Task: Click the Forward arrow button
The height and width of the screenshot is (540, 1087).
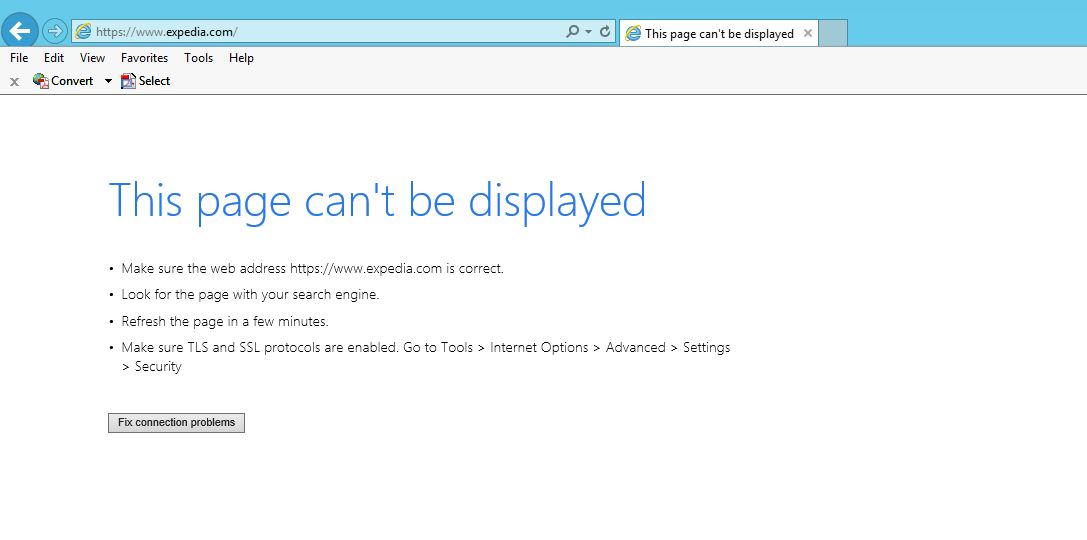Action: click(55, 31)
